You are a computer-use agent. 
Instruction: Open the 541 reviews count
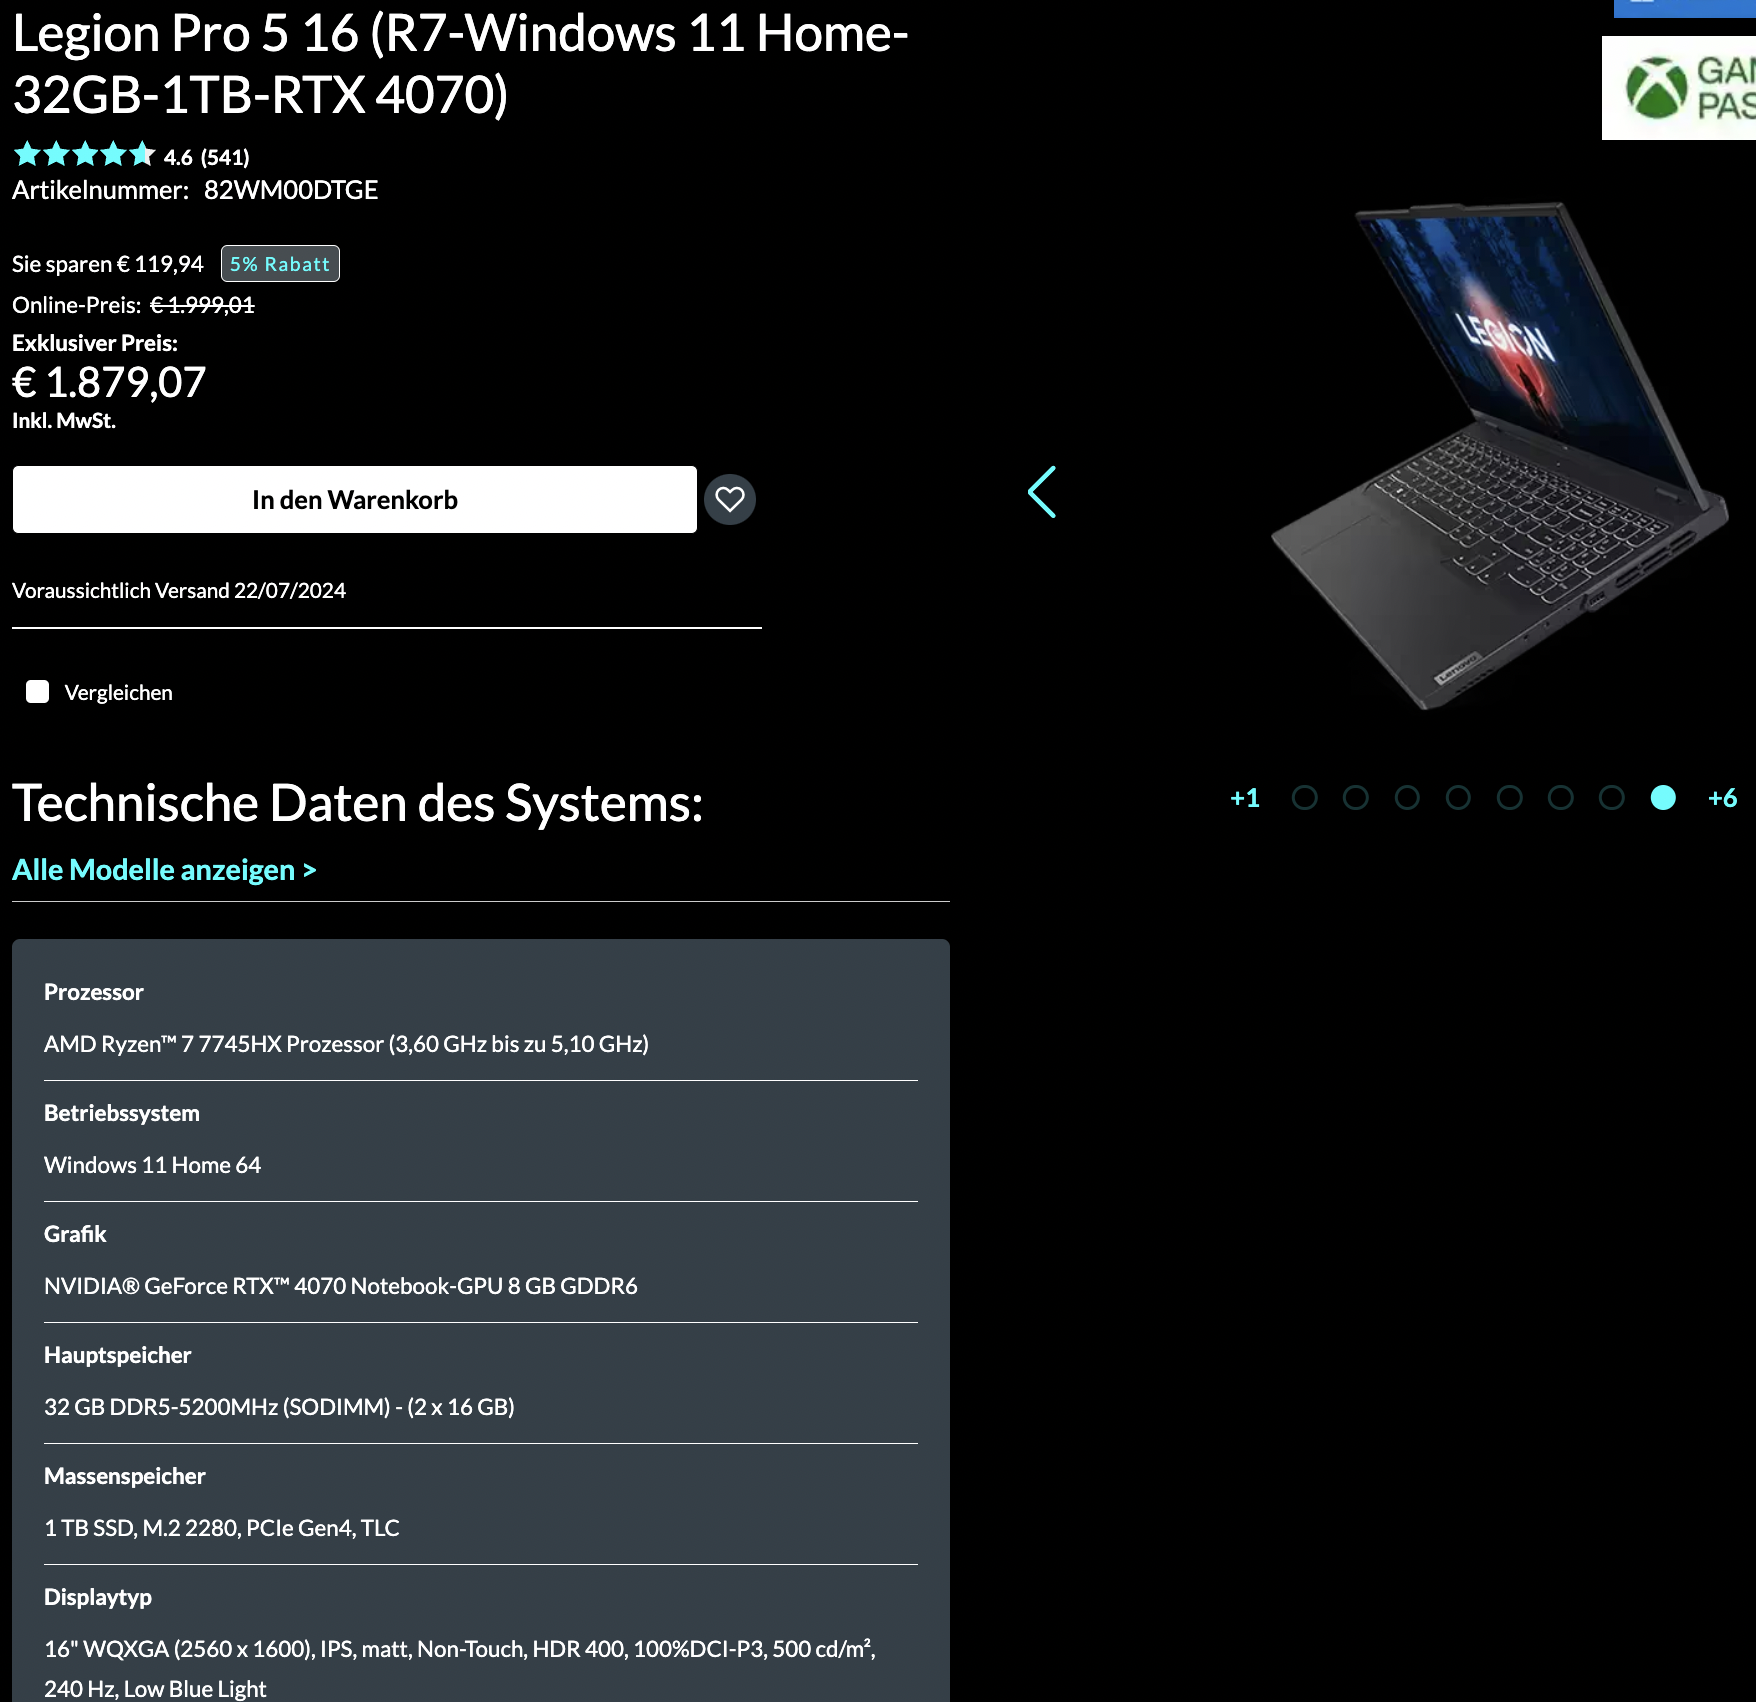225,157
